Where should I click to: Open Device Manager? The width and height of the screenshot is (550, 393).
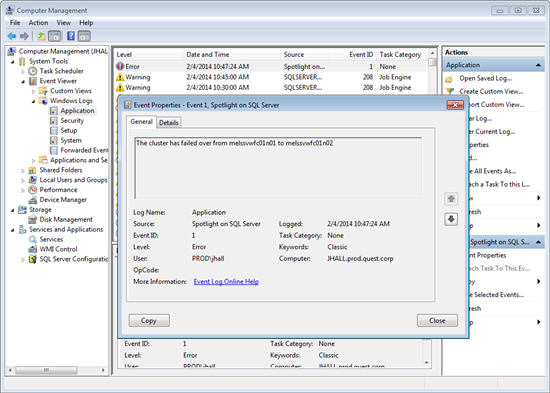pos(63,200)
